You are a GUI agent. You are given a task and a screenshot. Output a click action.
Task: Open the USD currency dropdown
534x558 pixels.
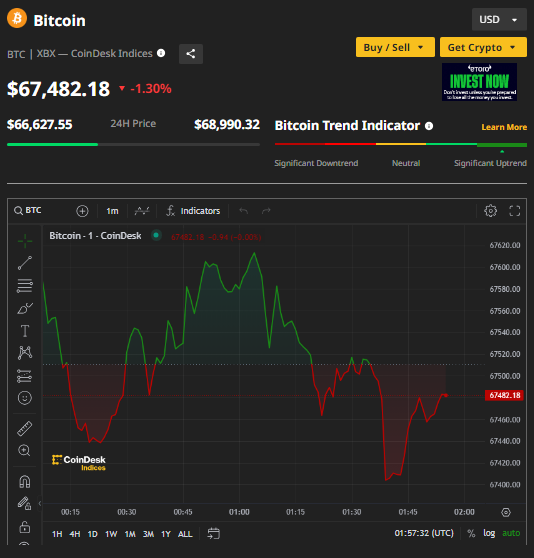tap(499, 20)
